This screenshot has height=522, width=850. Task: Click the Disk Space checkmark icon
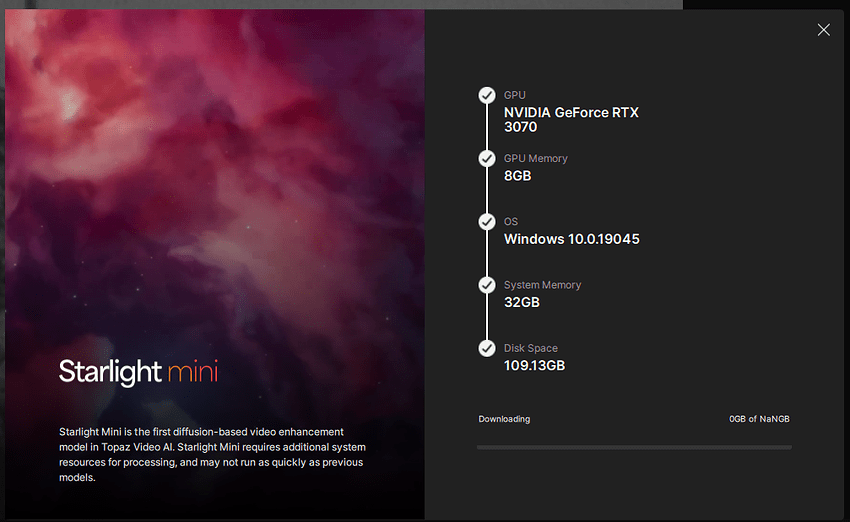487,348
